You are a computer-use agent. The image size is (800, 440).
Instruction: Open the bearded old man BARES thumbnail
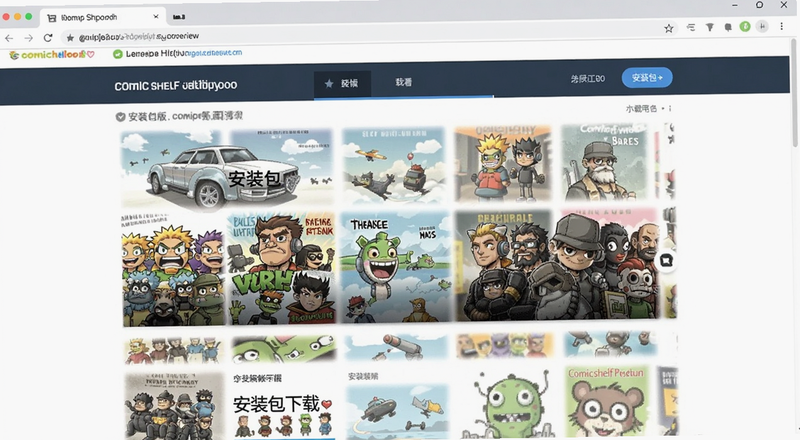click(605, 162)
